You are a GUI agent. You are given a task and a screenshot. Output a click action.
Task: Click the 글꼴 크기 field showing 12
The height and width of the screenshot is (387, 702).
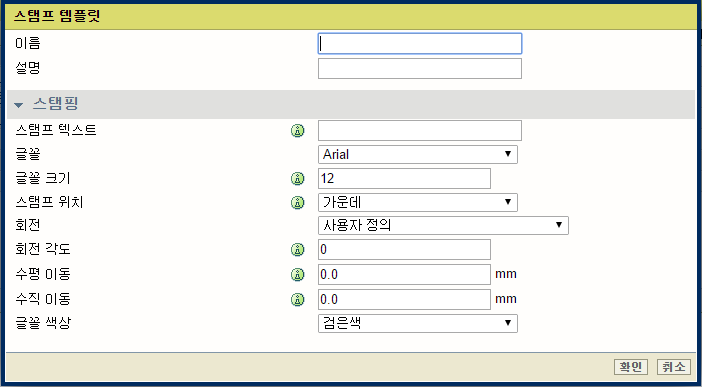[404, 178]
